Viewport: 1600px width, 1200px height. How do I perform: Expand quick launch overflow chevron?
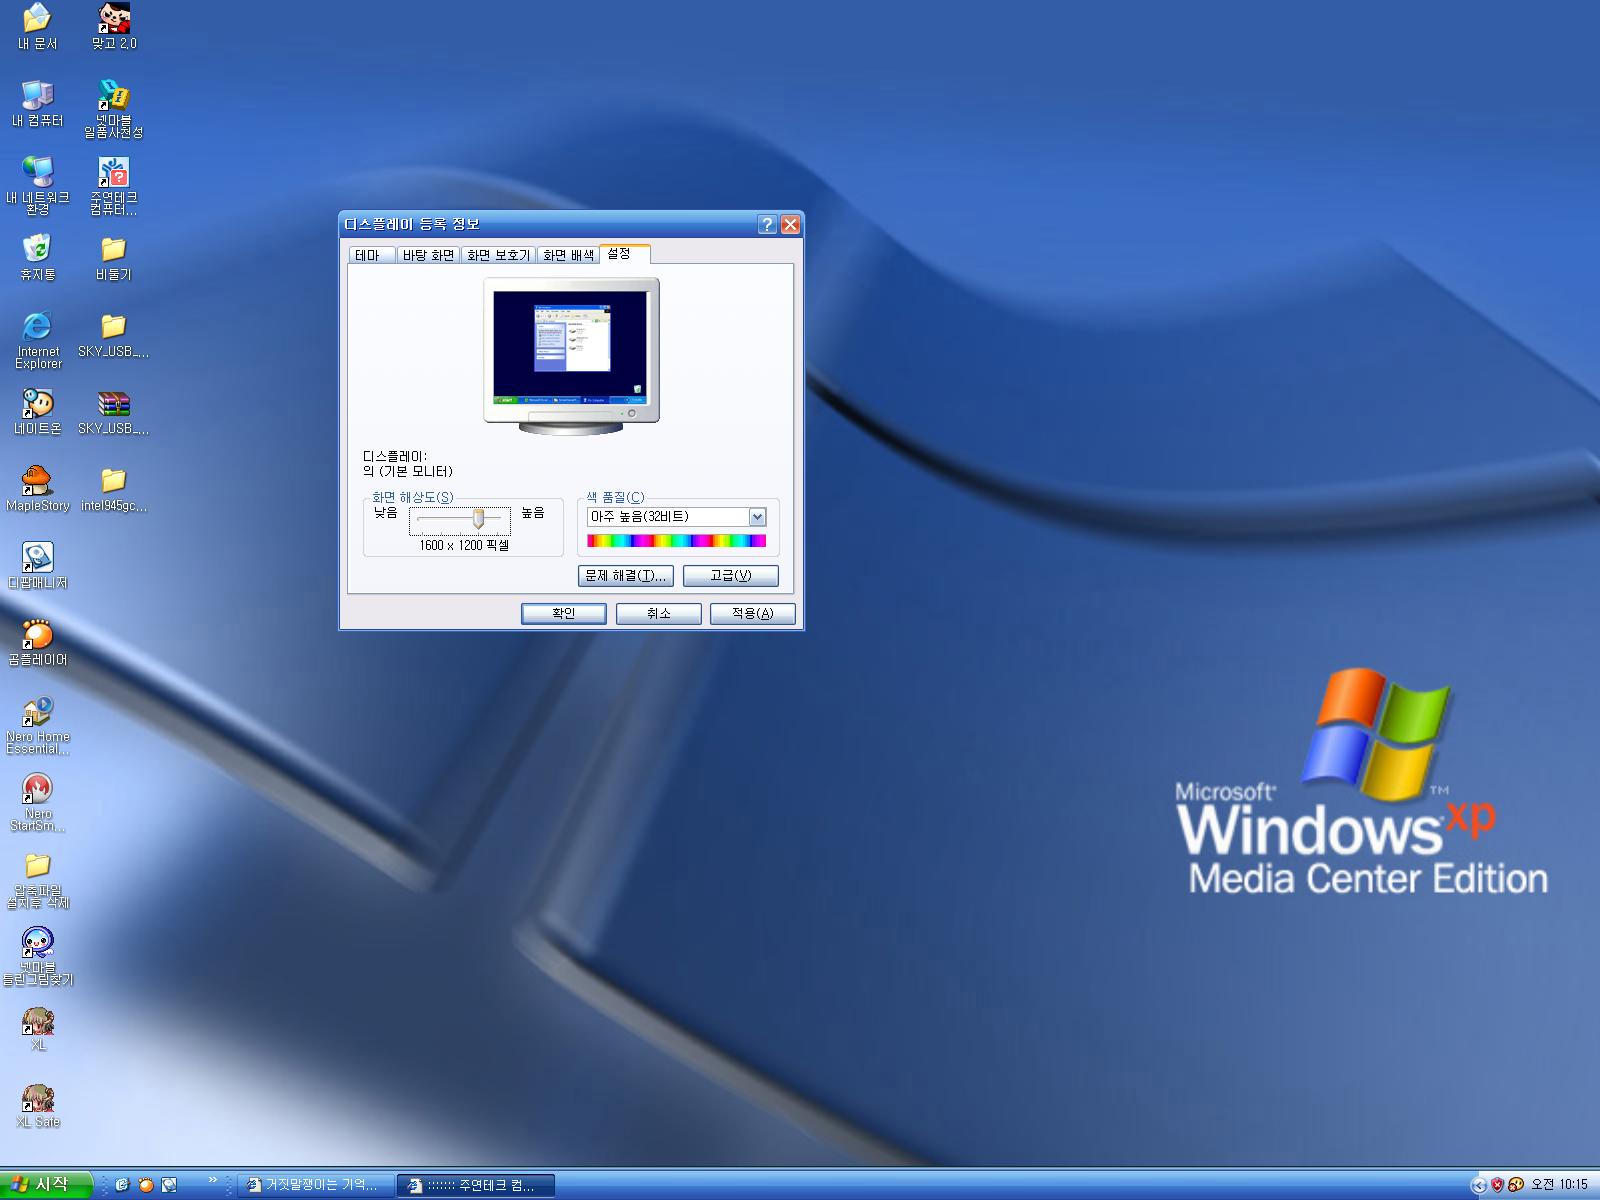[213, 1181]
